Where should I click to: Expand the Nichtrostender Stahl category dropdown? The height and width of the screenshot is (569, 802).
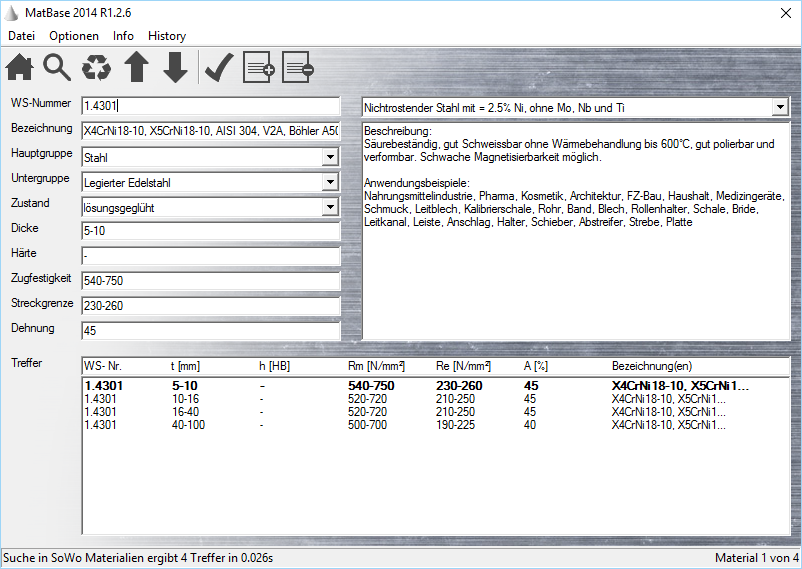pos(779,107)
